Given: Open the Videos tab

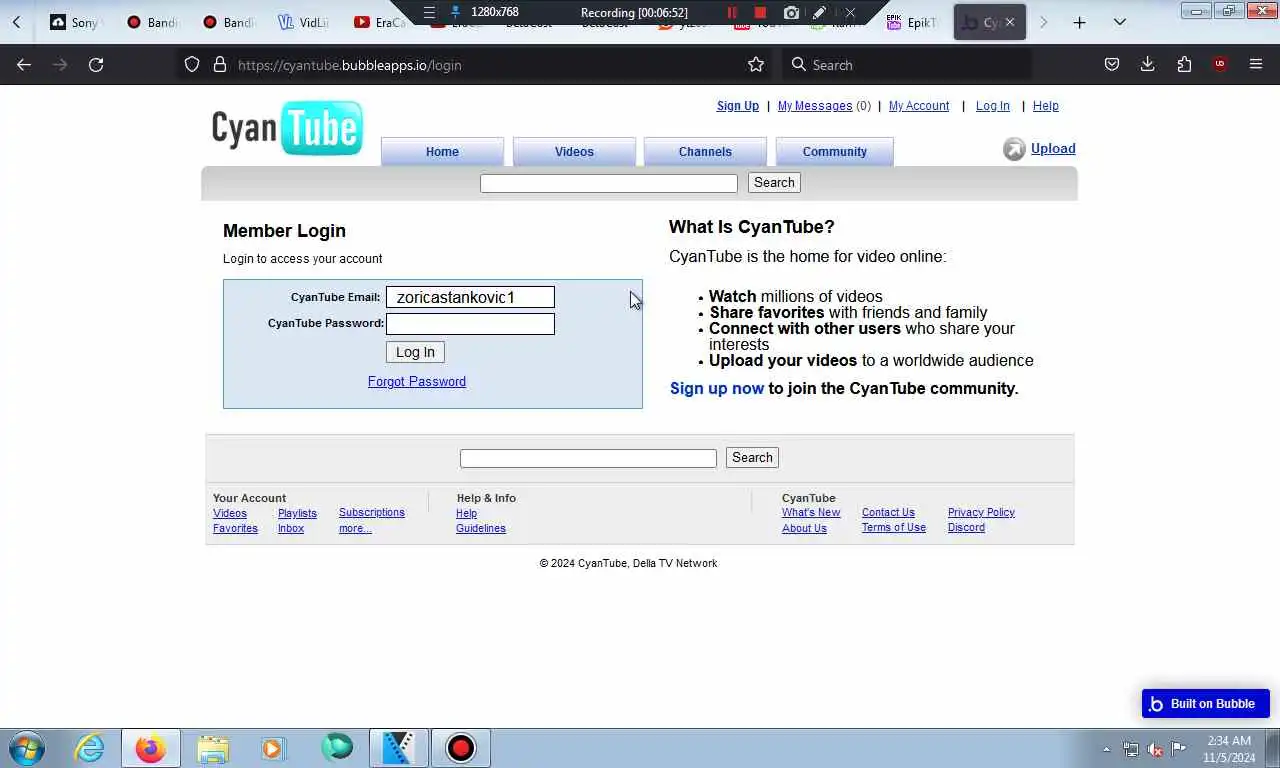Looking at the screenshot, I should 574,152.
